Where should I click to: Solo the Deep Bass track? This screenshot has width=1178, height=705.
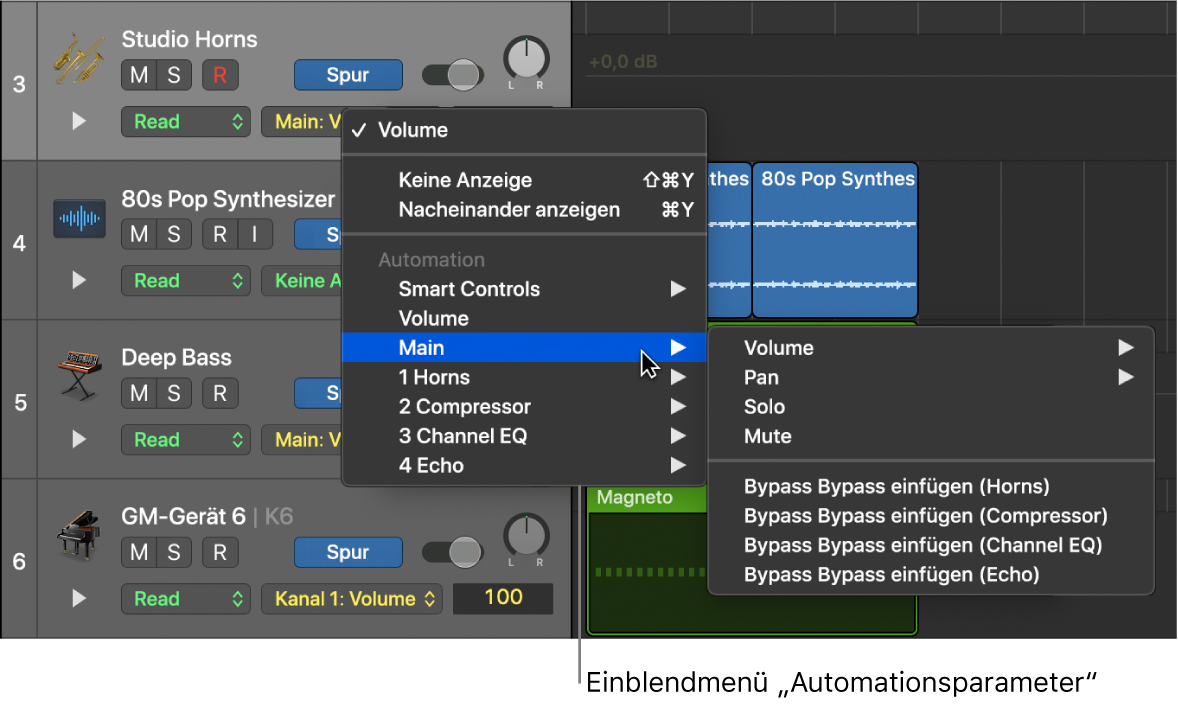[174, 393]
